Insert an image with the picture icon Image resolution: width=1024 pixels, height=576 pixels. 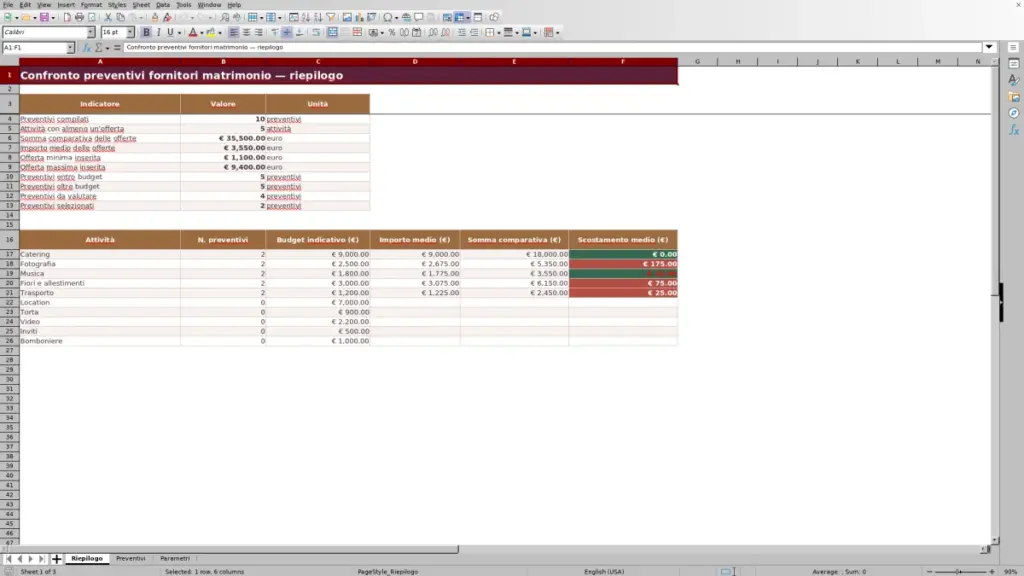[x=347, y=18]
